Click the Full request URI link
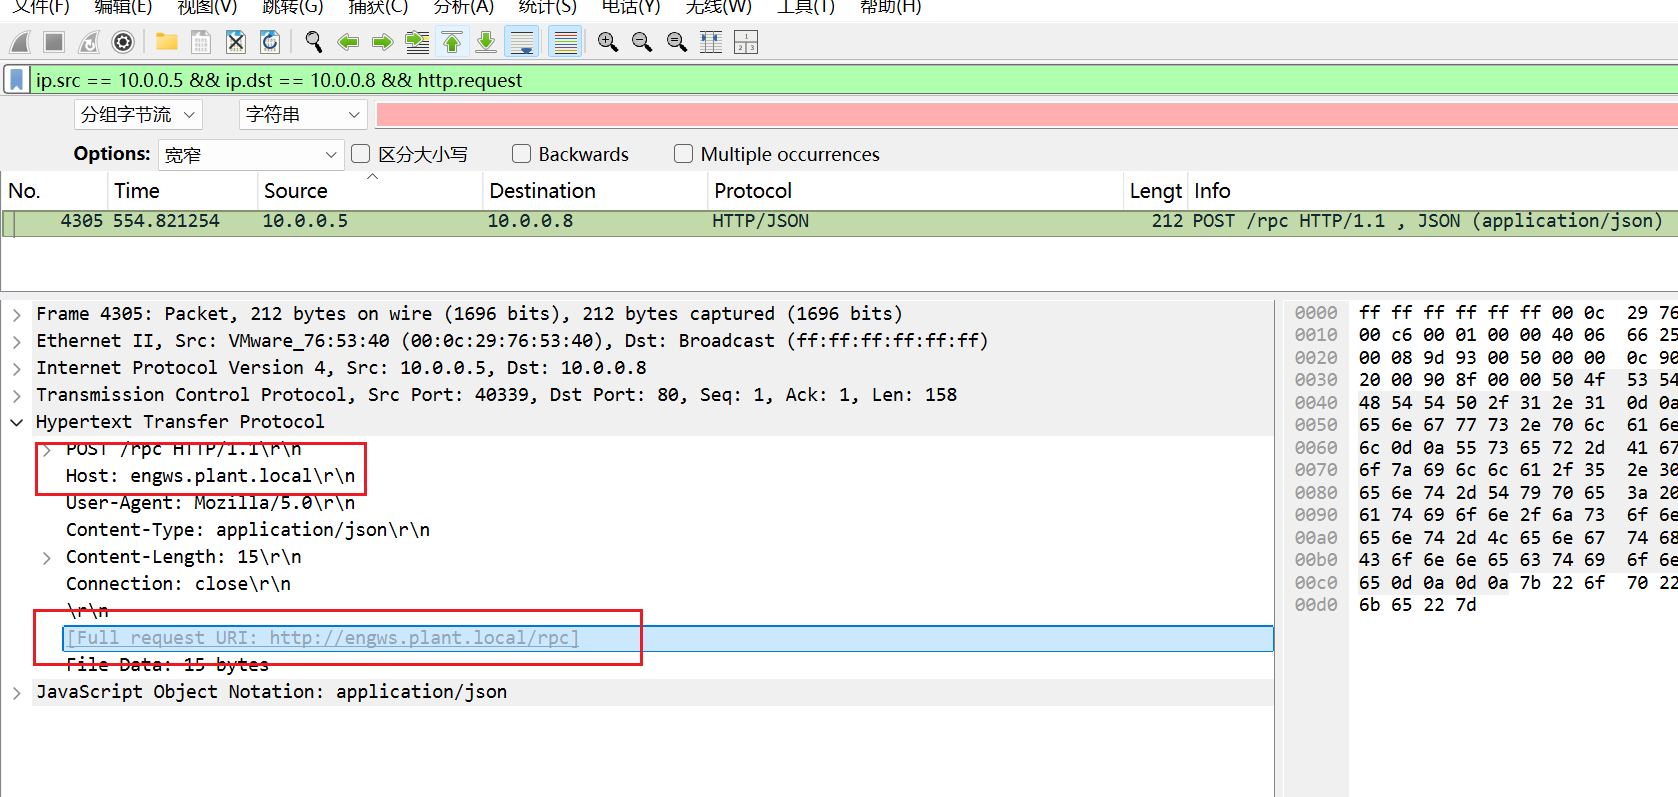 (323, 638)
